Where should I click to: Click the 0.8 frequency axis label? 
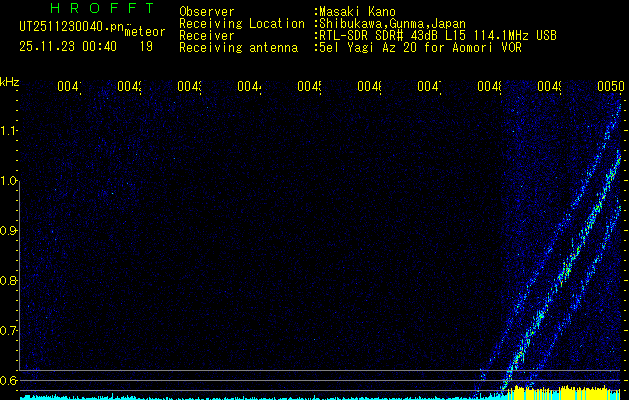8,280
